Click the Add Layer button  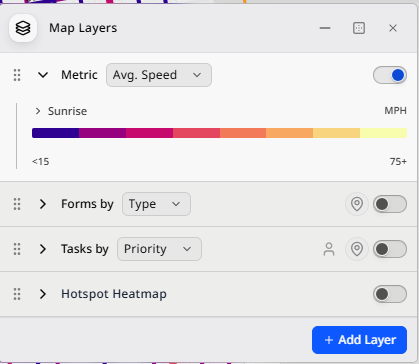coord(359,340)
